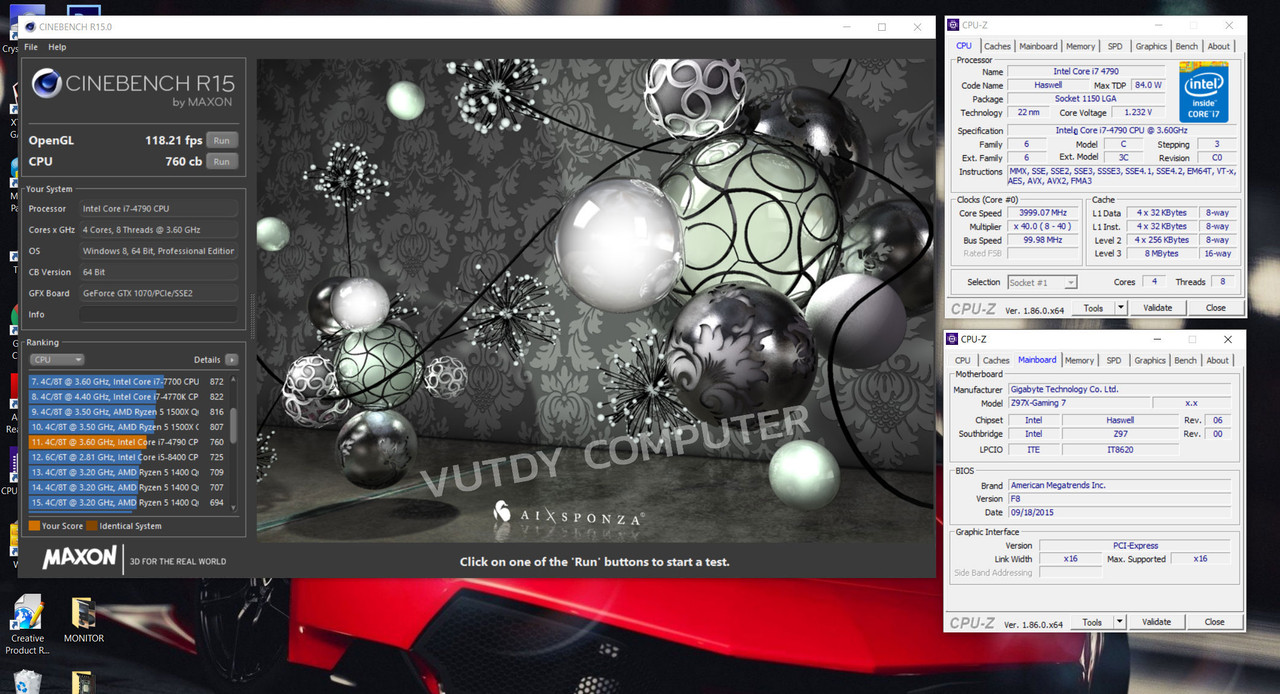Open Bench tab in upper CPU-Z window
Screen dimensions: 1280x694
[x=1187, y=46]
